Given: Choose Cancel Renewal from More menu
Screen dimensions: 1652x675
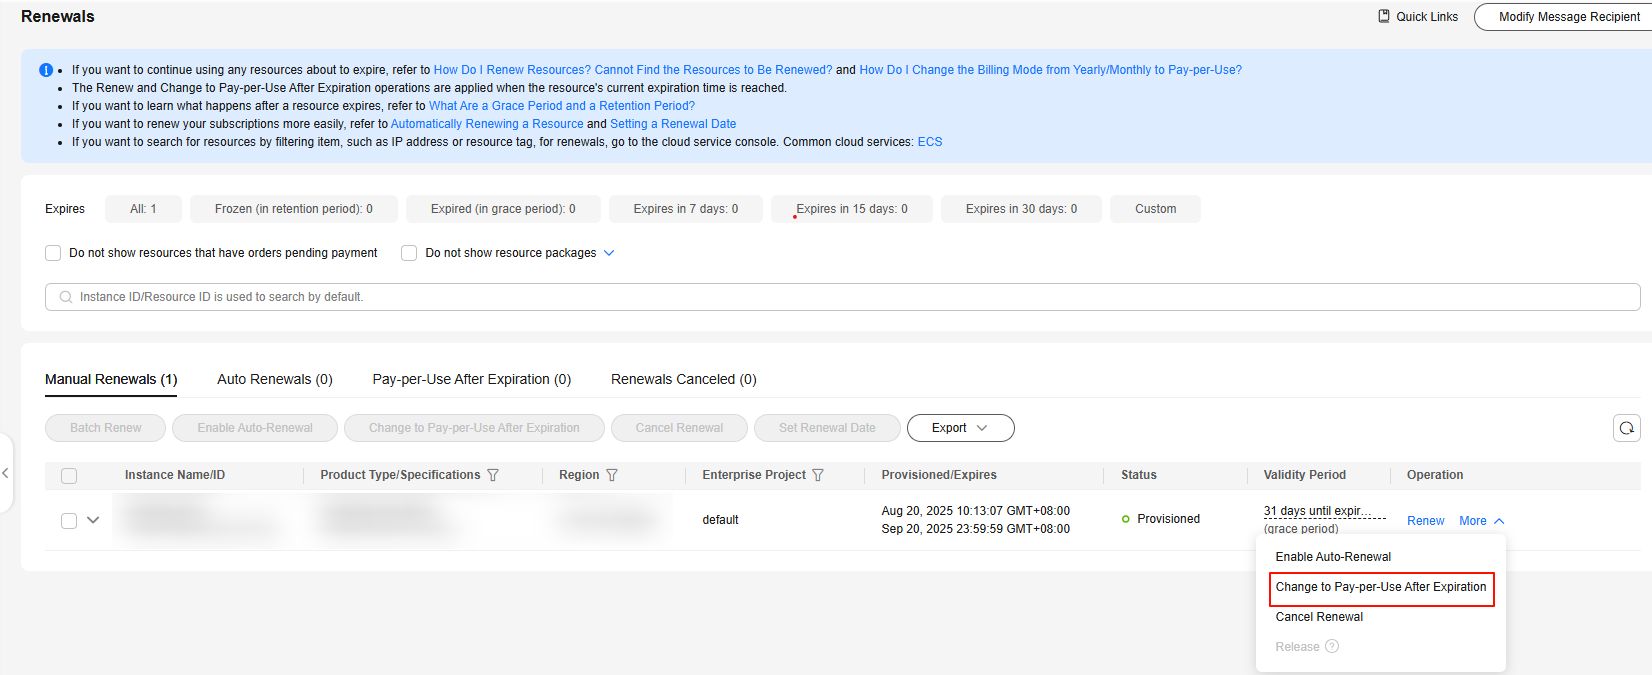Looking at the screenshot, I should (x=1319, y=617).
